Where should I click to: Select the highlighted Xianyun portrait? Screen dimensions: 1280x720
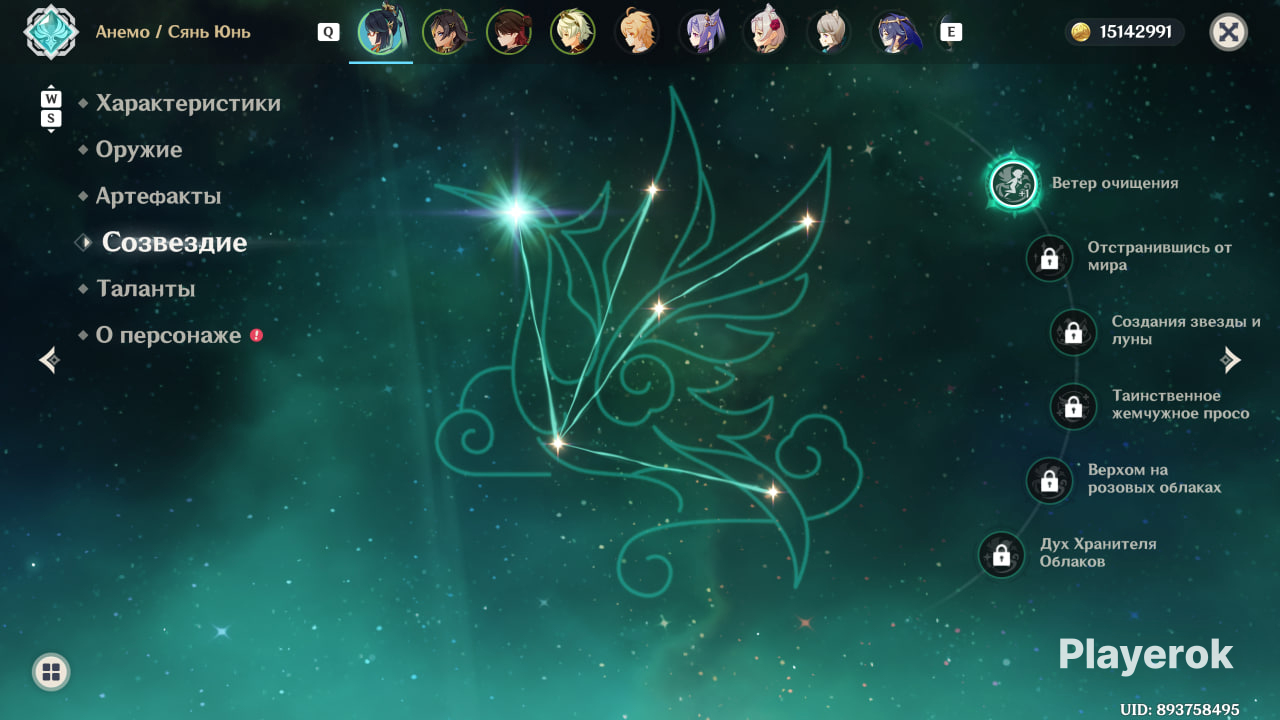[381, 32]
